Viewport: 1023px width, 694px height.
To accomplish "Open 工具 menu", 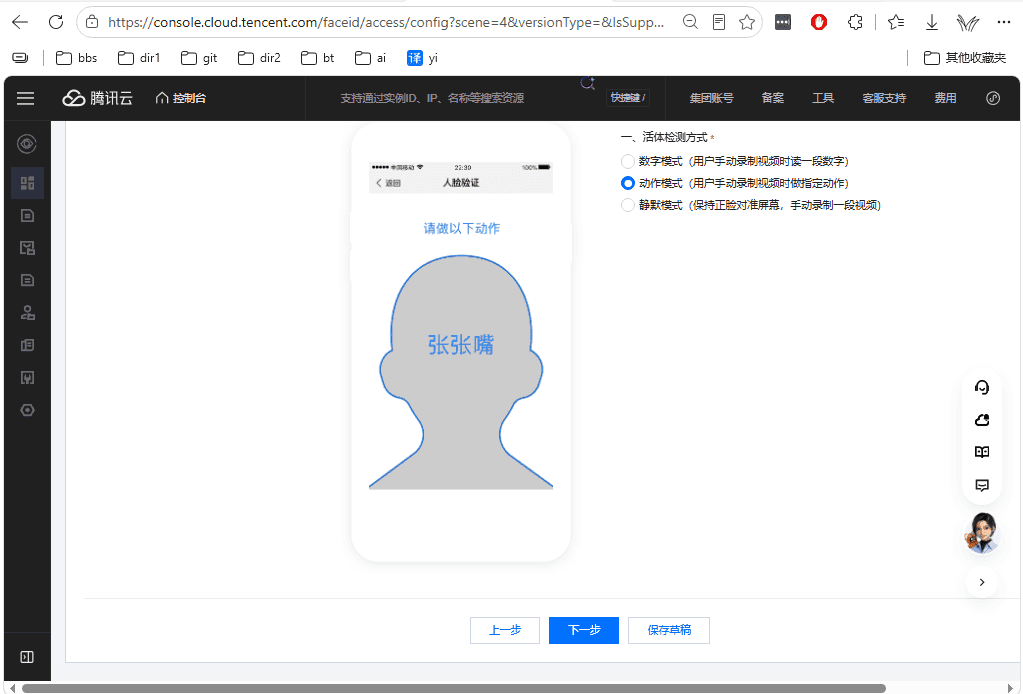I will pyautogui.click(x=823, y=98).
